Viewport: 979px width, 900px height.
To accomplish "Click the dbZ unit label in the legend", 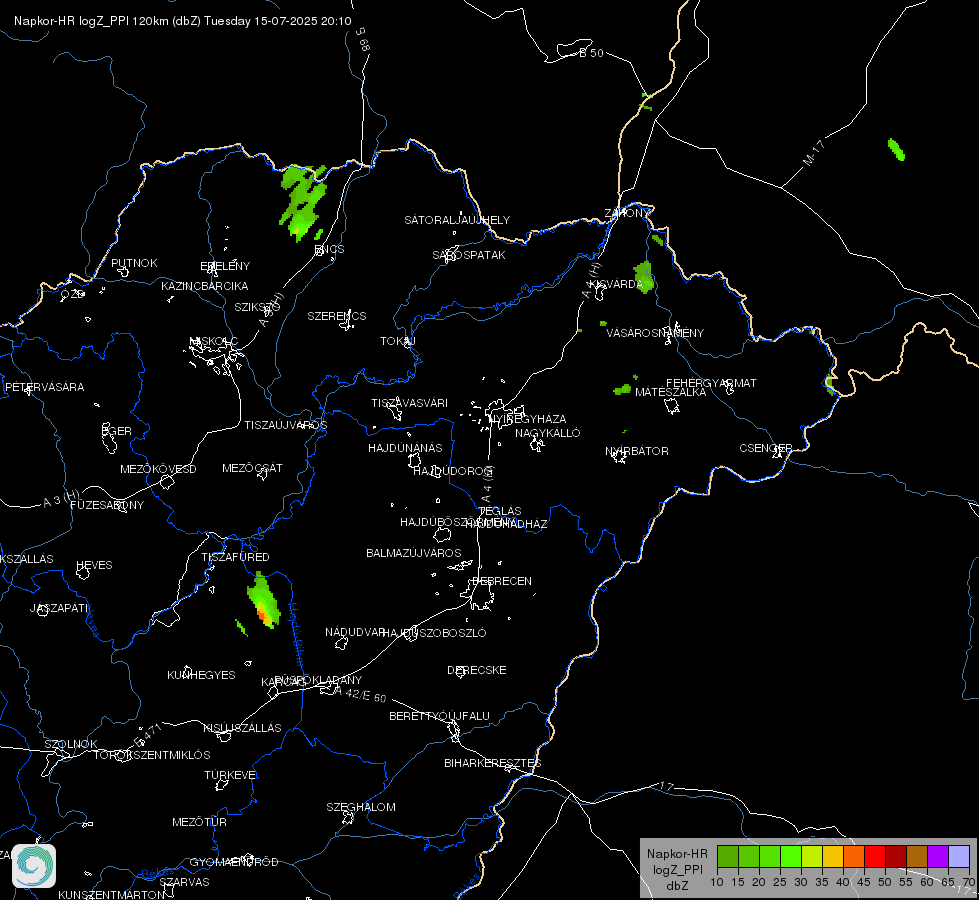I will pyautogui.click(x=677, y=886).
